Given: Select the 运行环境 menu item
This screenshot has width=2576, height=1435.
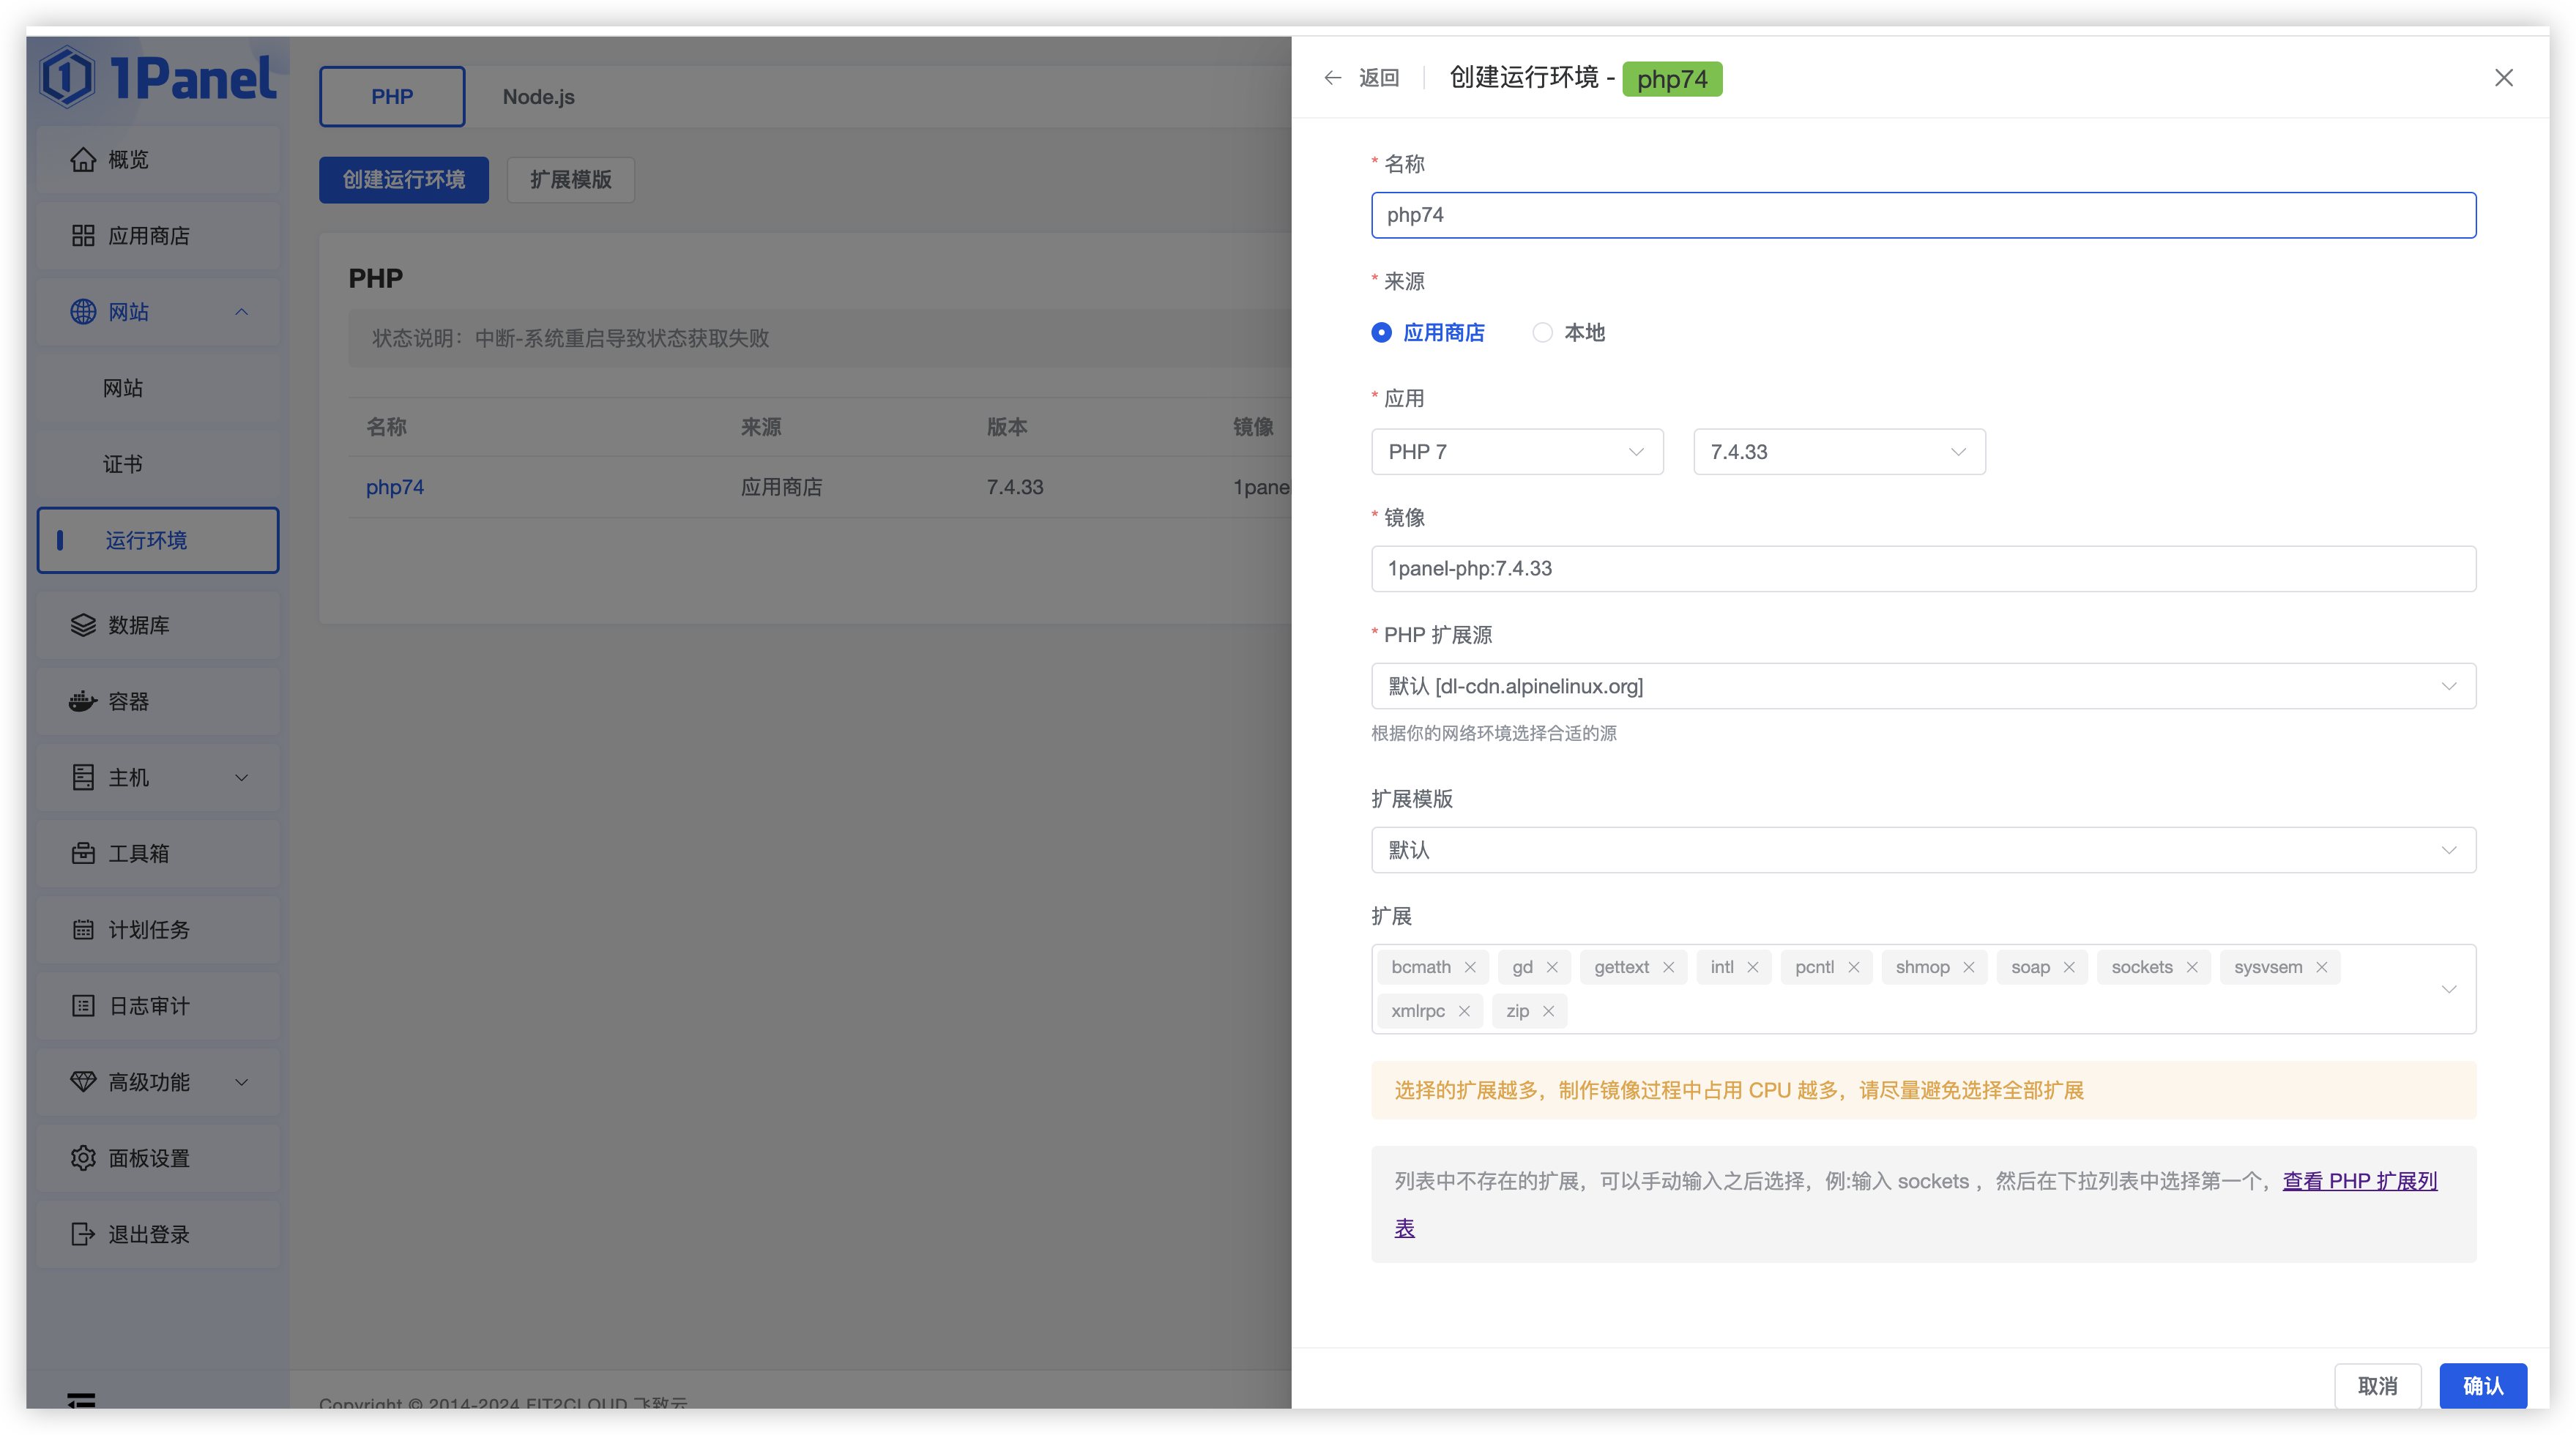Looking at the screenshot, I should coord(158,540).
